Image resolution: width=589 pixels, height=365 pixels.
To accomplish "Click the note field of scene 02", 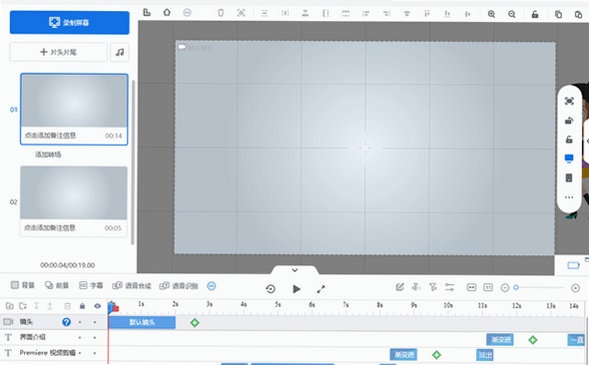I will [50, 228].
